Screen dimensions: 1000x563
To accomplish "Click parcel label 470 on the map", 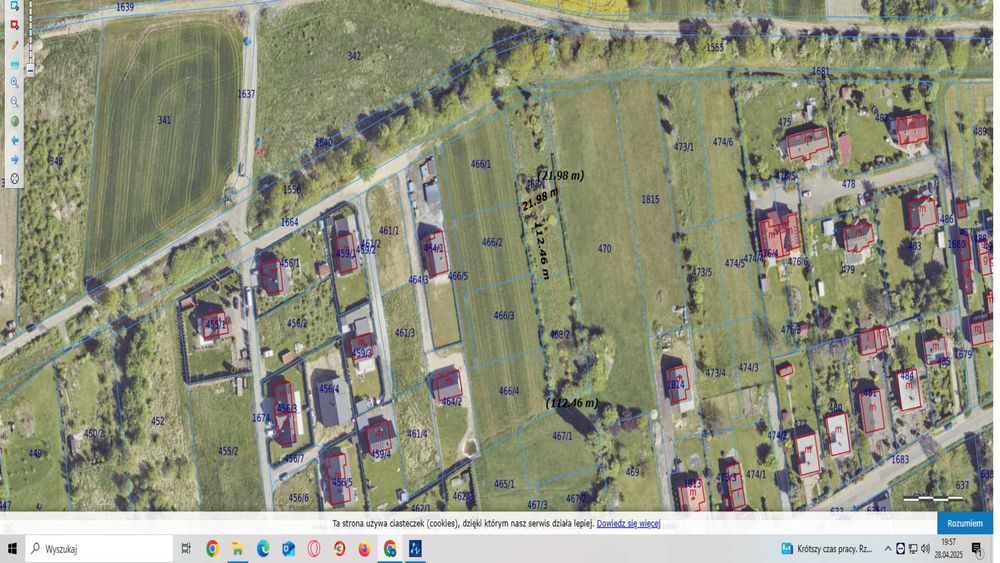I will point(605,249).
